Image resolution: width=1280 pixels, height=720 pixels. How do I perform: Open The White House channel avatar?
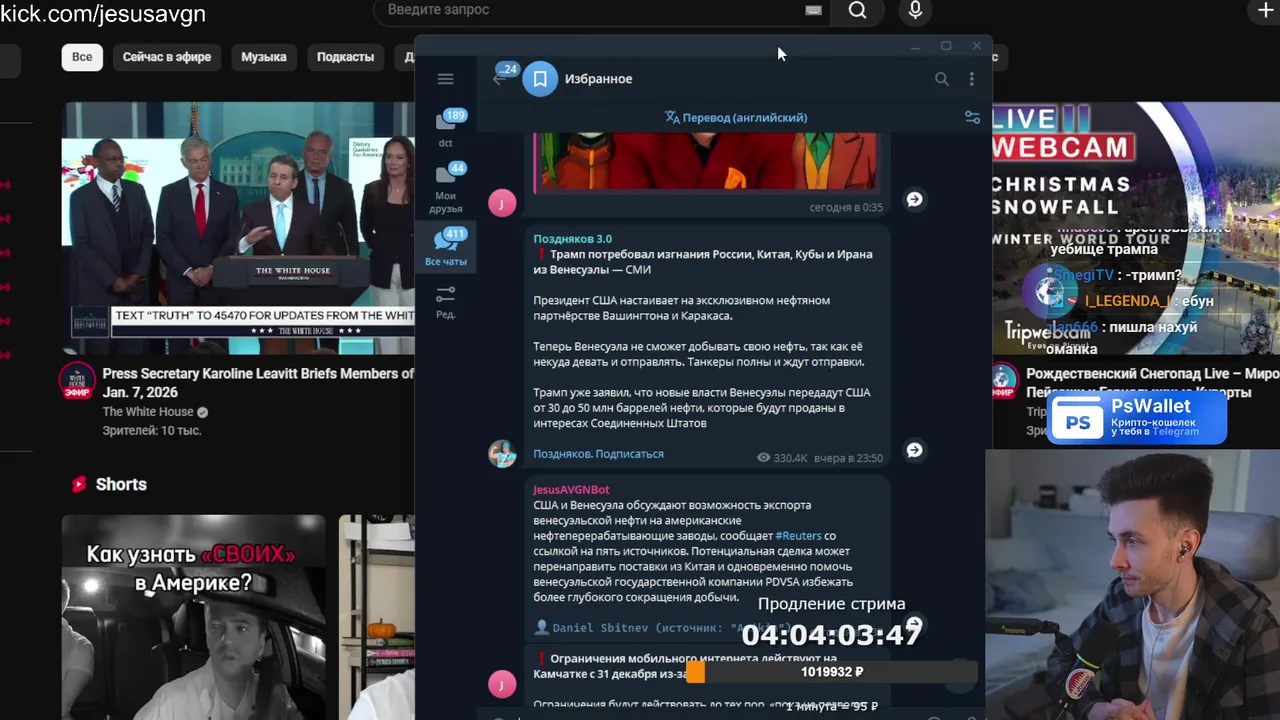tap(77, 381)
